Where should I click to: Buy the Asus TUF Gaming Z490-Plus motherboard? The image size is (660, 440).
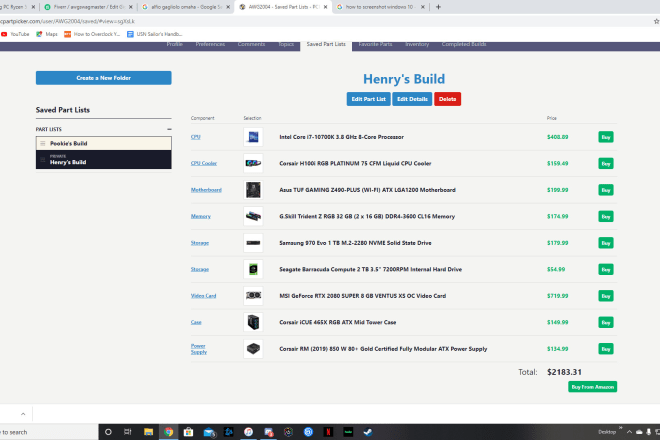[606, 190]
